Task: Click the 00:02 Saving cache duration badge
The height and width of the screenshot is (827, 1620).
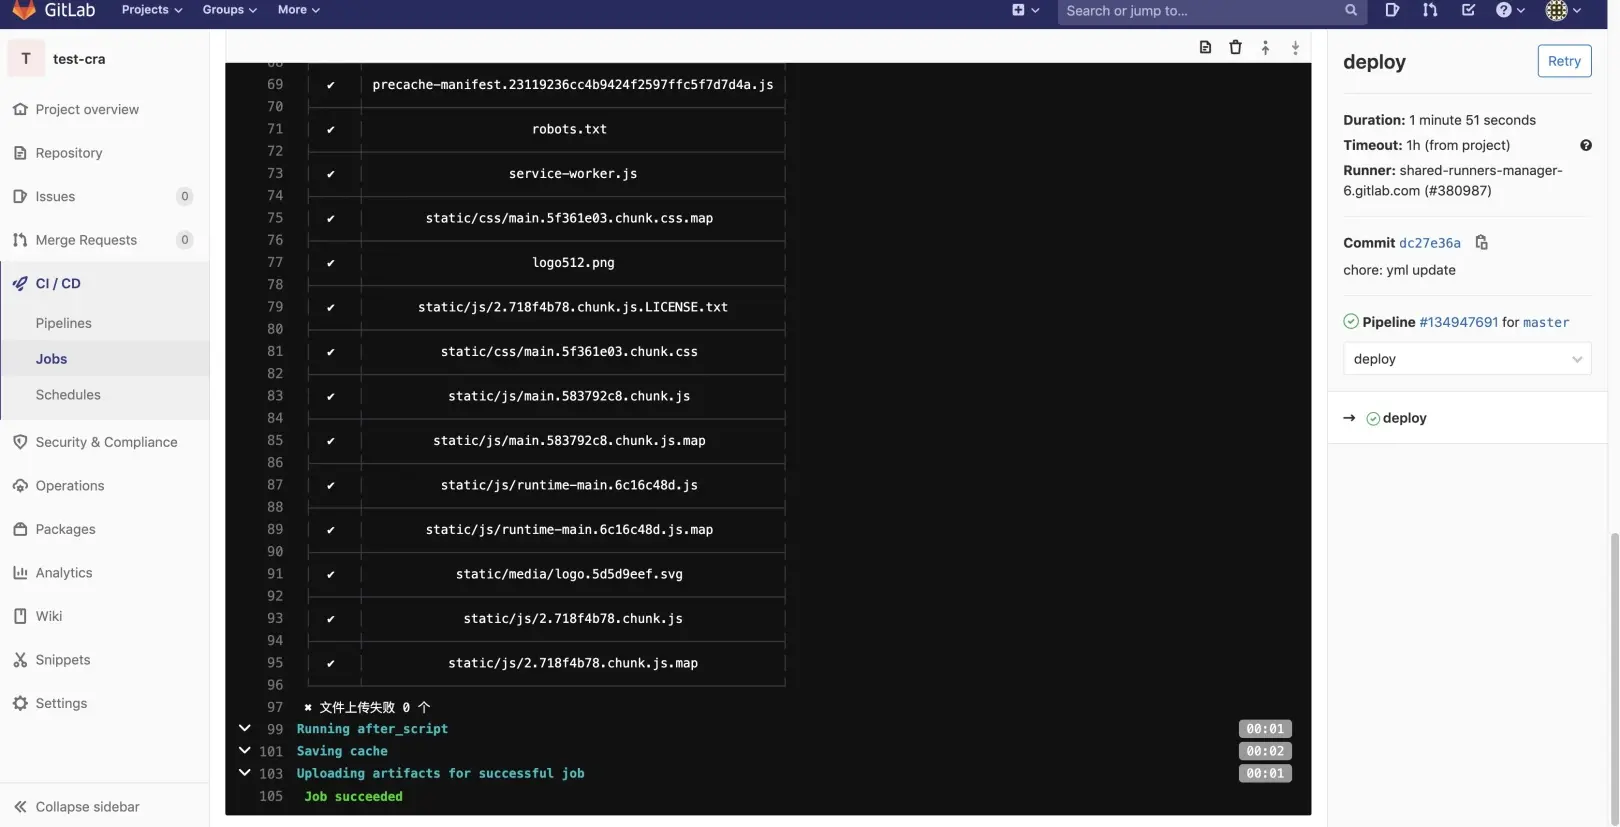Action: 1265,751
